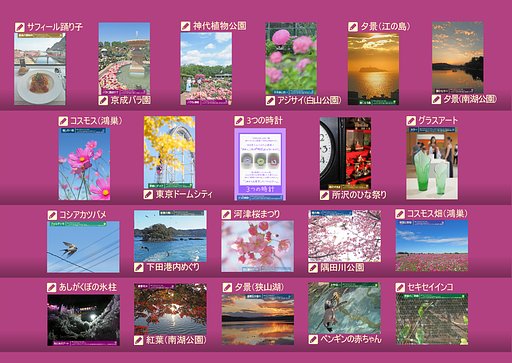Click the pencil icon beside ペンギンの赤ちゃん
Screen dimensions: 512x363
(x=313, y=340)
